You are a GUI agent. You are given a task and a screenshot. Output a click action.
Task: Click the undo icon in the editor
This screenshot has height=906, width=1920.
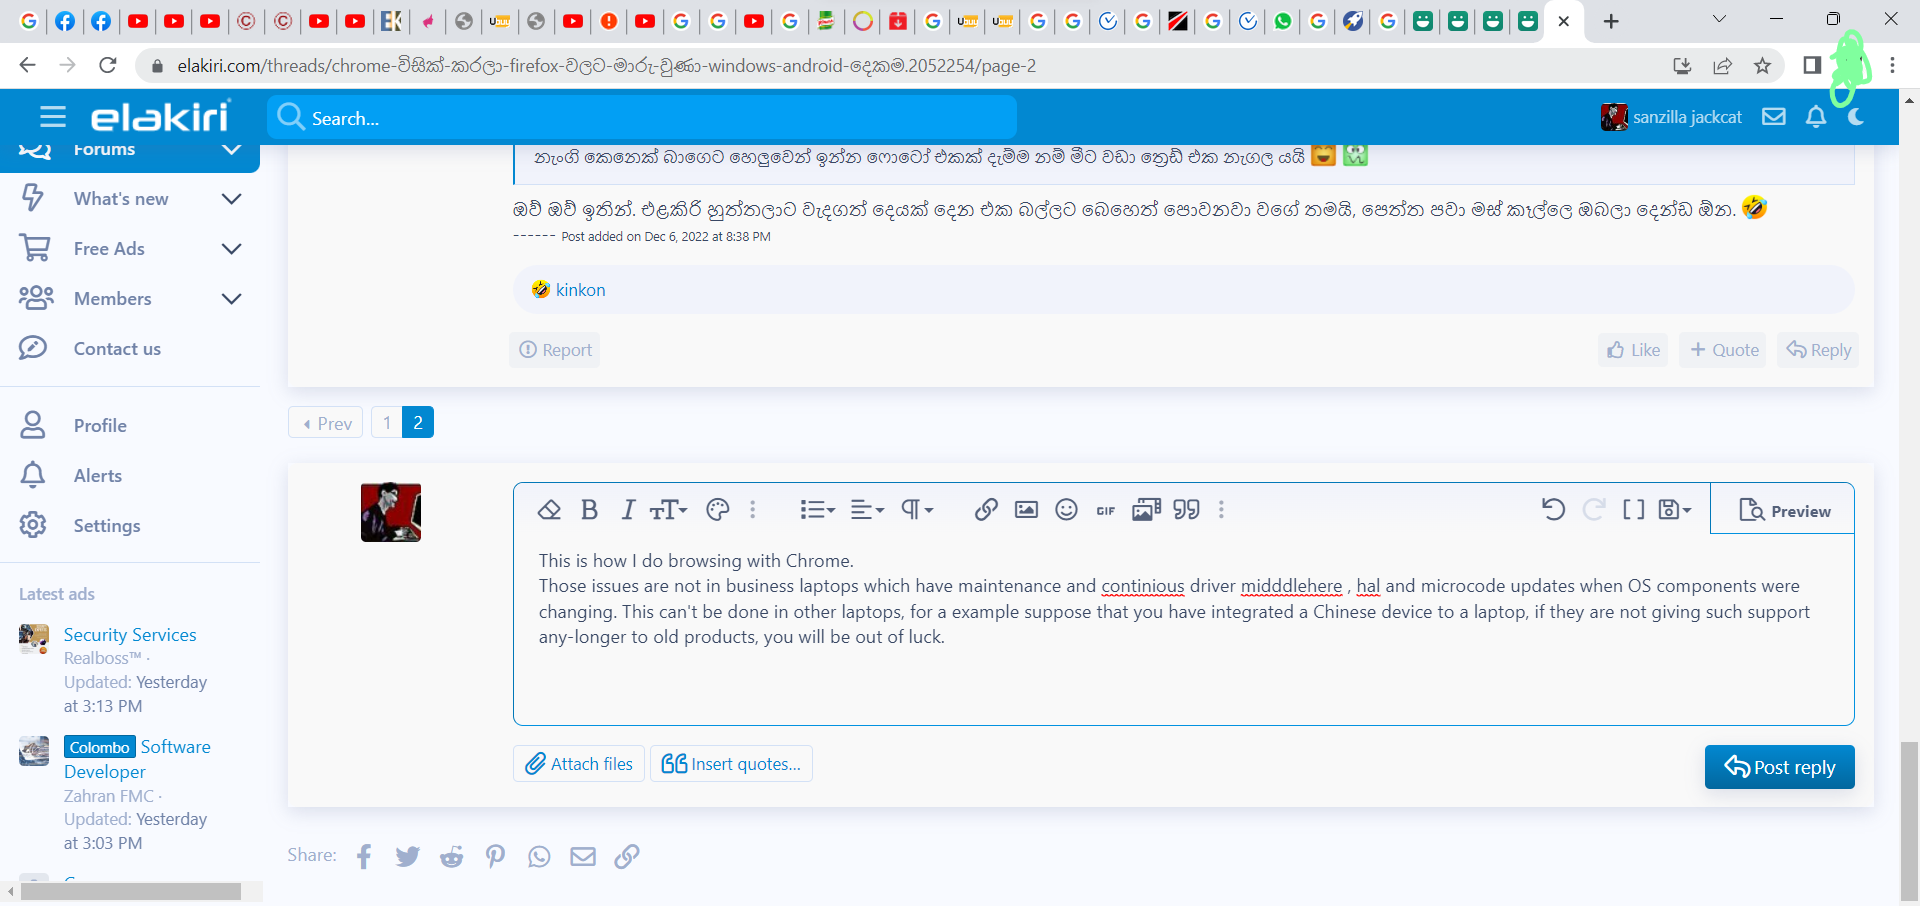click(x=1553, y=510)
